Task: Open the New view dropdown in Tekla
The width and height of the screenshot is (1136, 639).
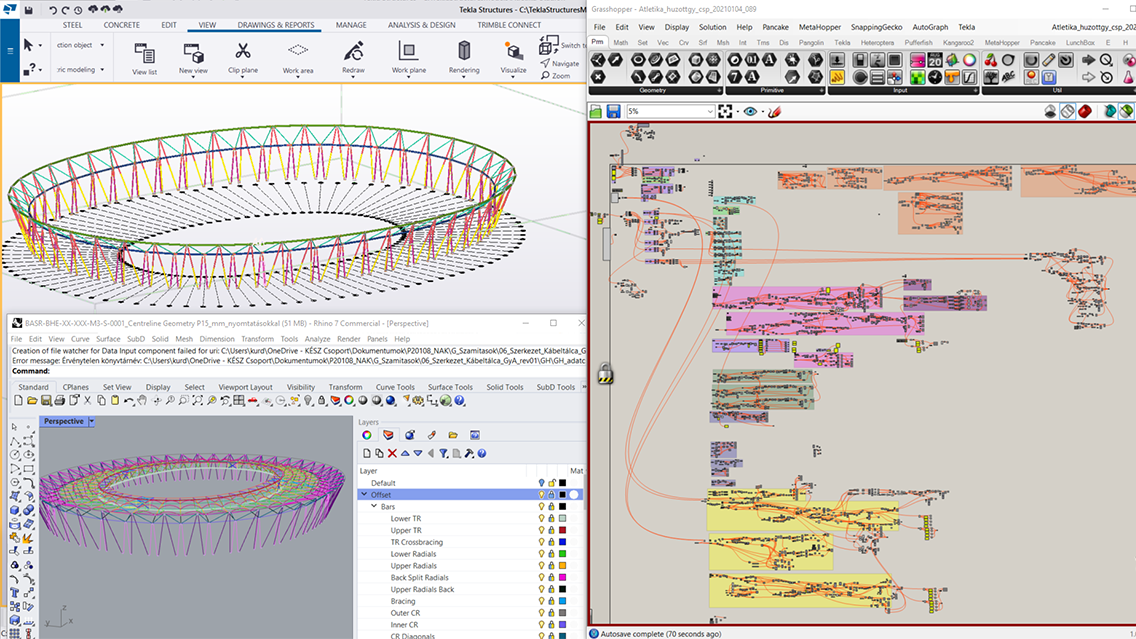Action: [x=193, y=75]
